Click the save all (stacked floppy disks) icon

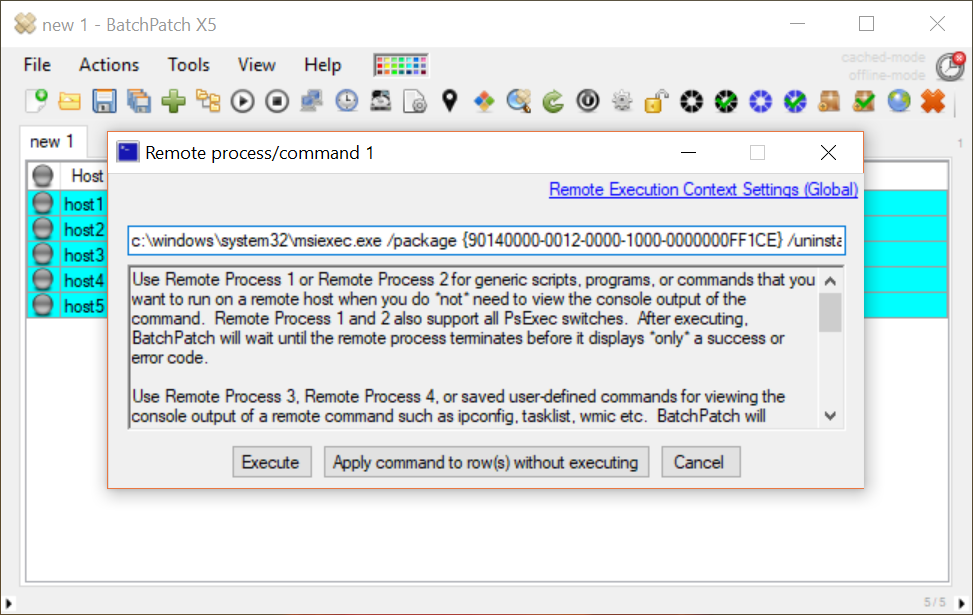[139, 101]
